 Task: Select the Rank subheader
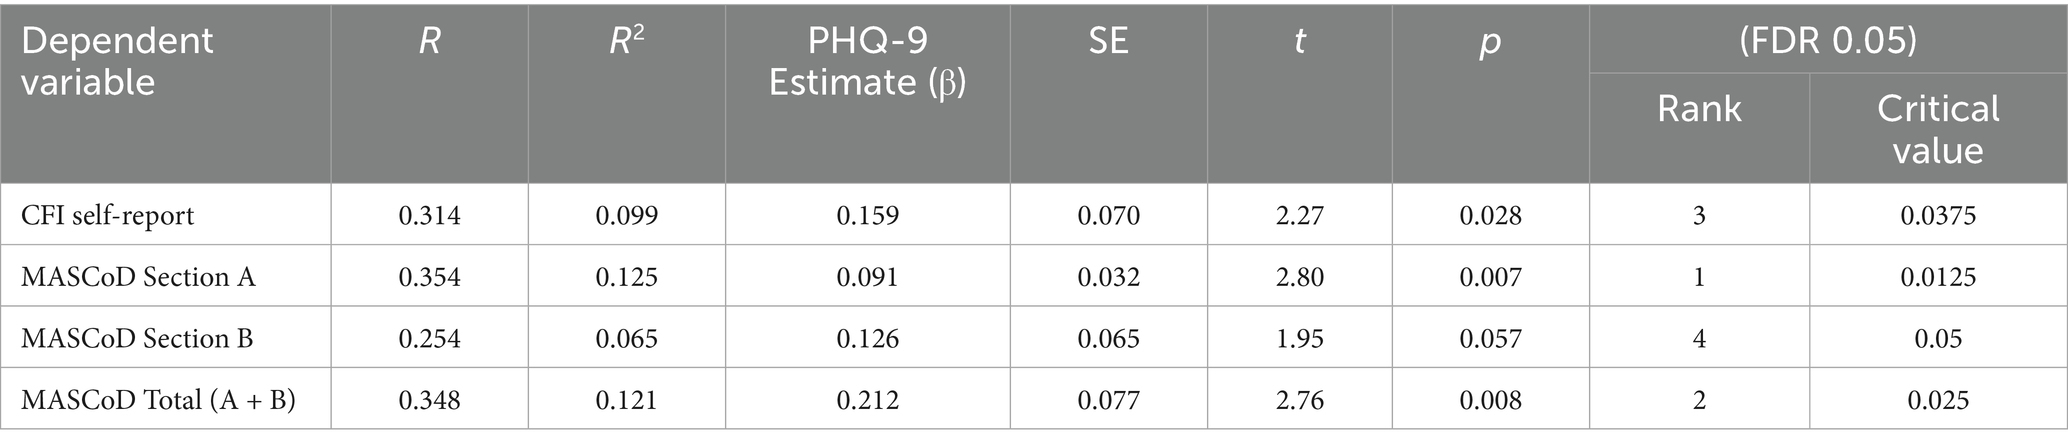click(1699, 109)
